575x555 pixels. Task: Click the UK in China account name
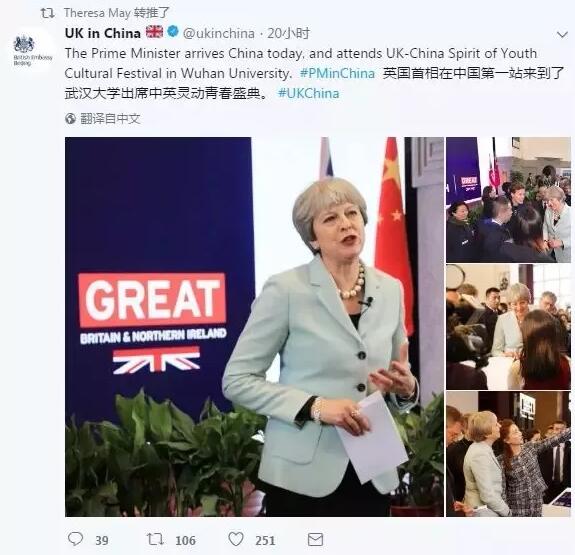tap(103, 33)
